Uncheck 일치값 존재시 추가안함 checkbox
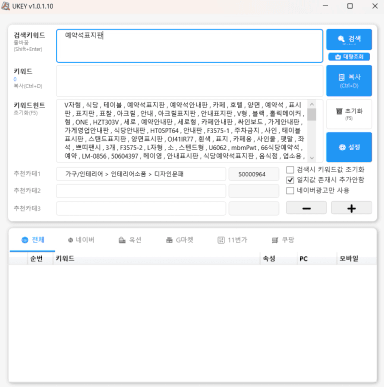The image size is (384, 387). click(290, 180)
